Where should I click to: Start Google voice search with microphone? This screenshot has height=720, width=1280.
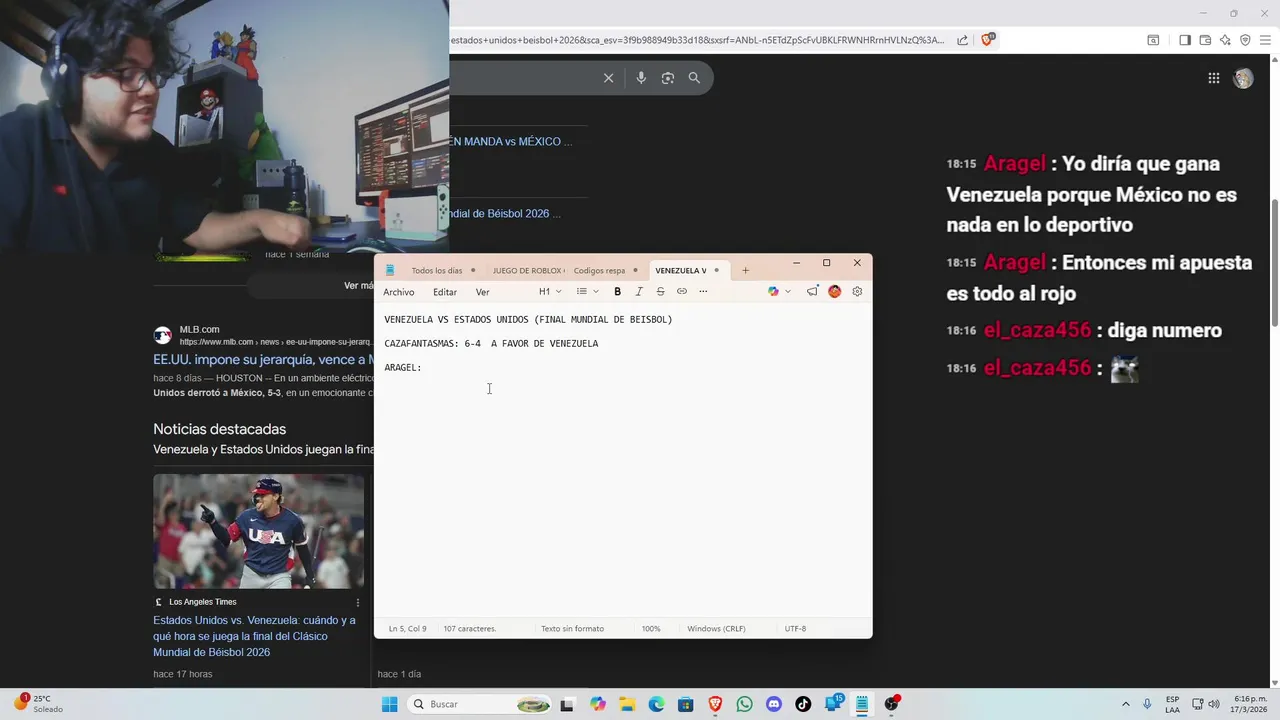(x=641, y=78)
